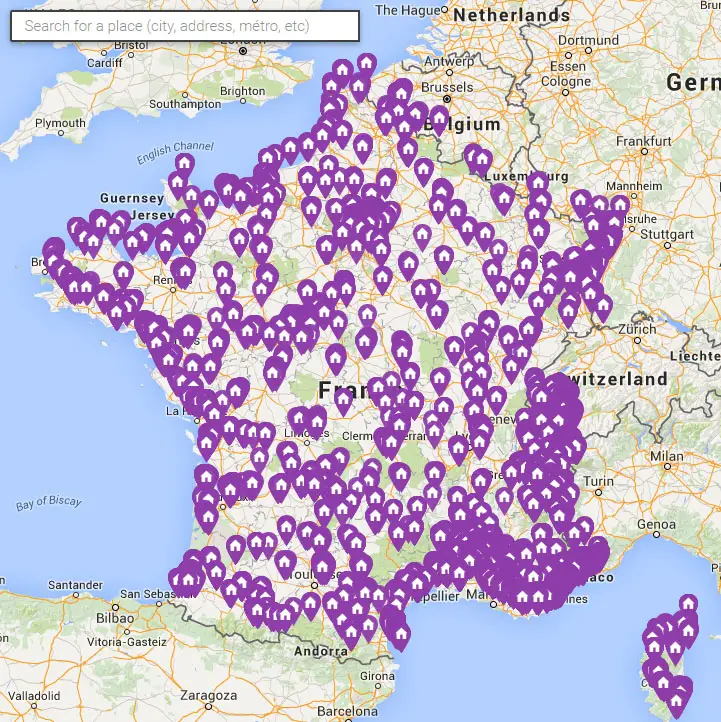The image size is (721, 722).
Task: Click the Antwerp city label
Action: coord(449,61)
